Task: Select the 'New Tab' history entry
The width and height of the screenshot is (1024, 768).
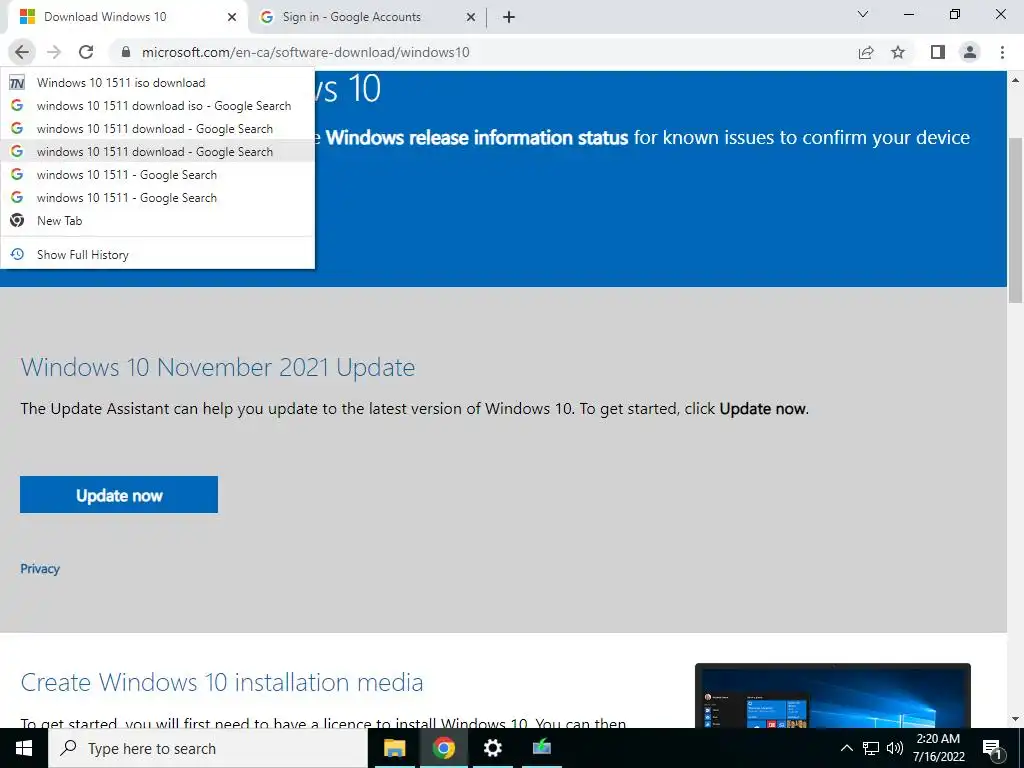Action: pos(157,221)
